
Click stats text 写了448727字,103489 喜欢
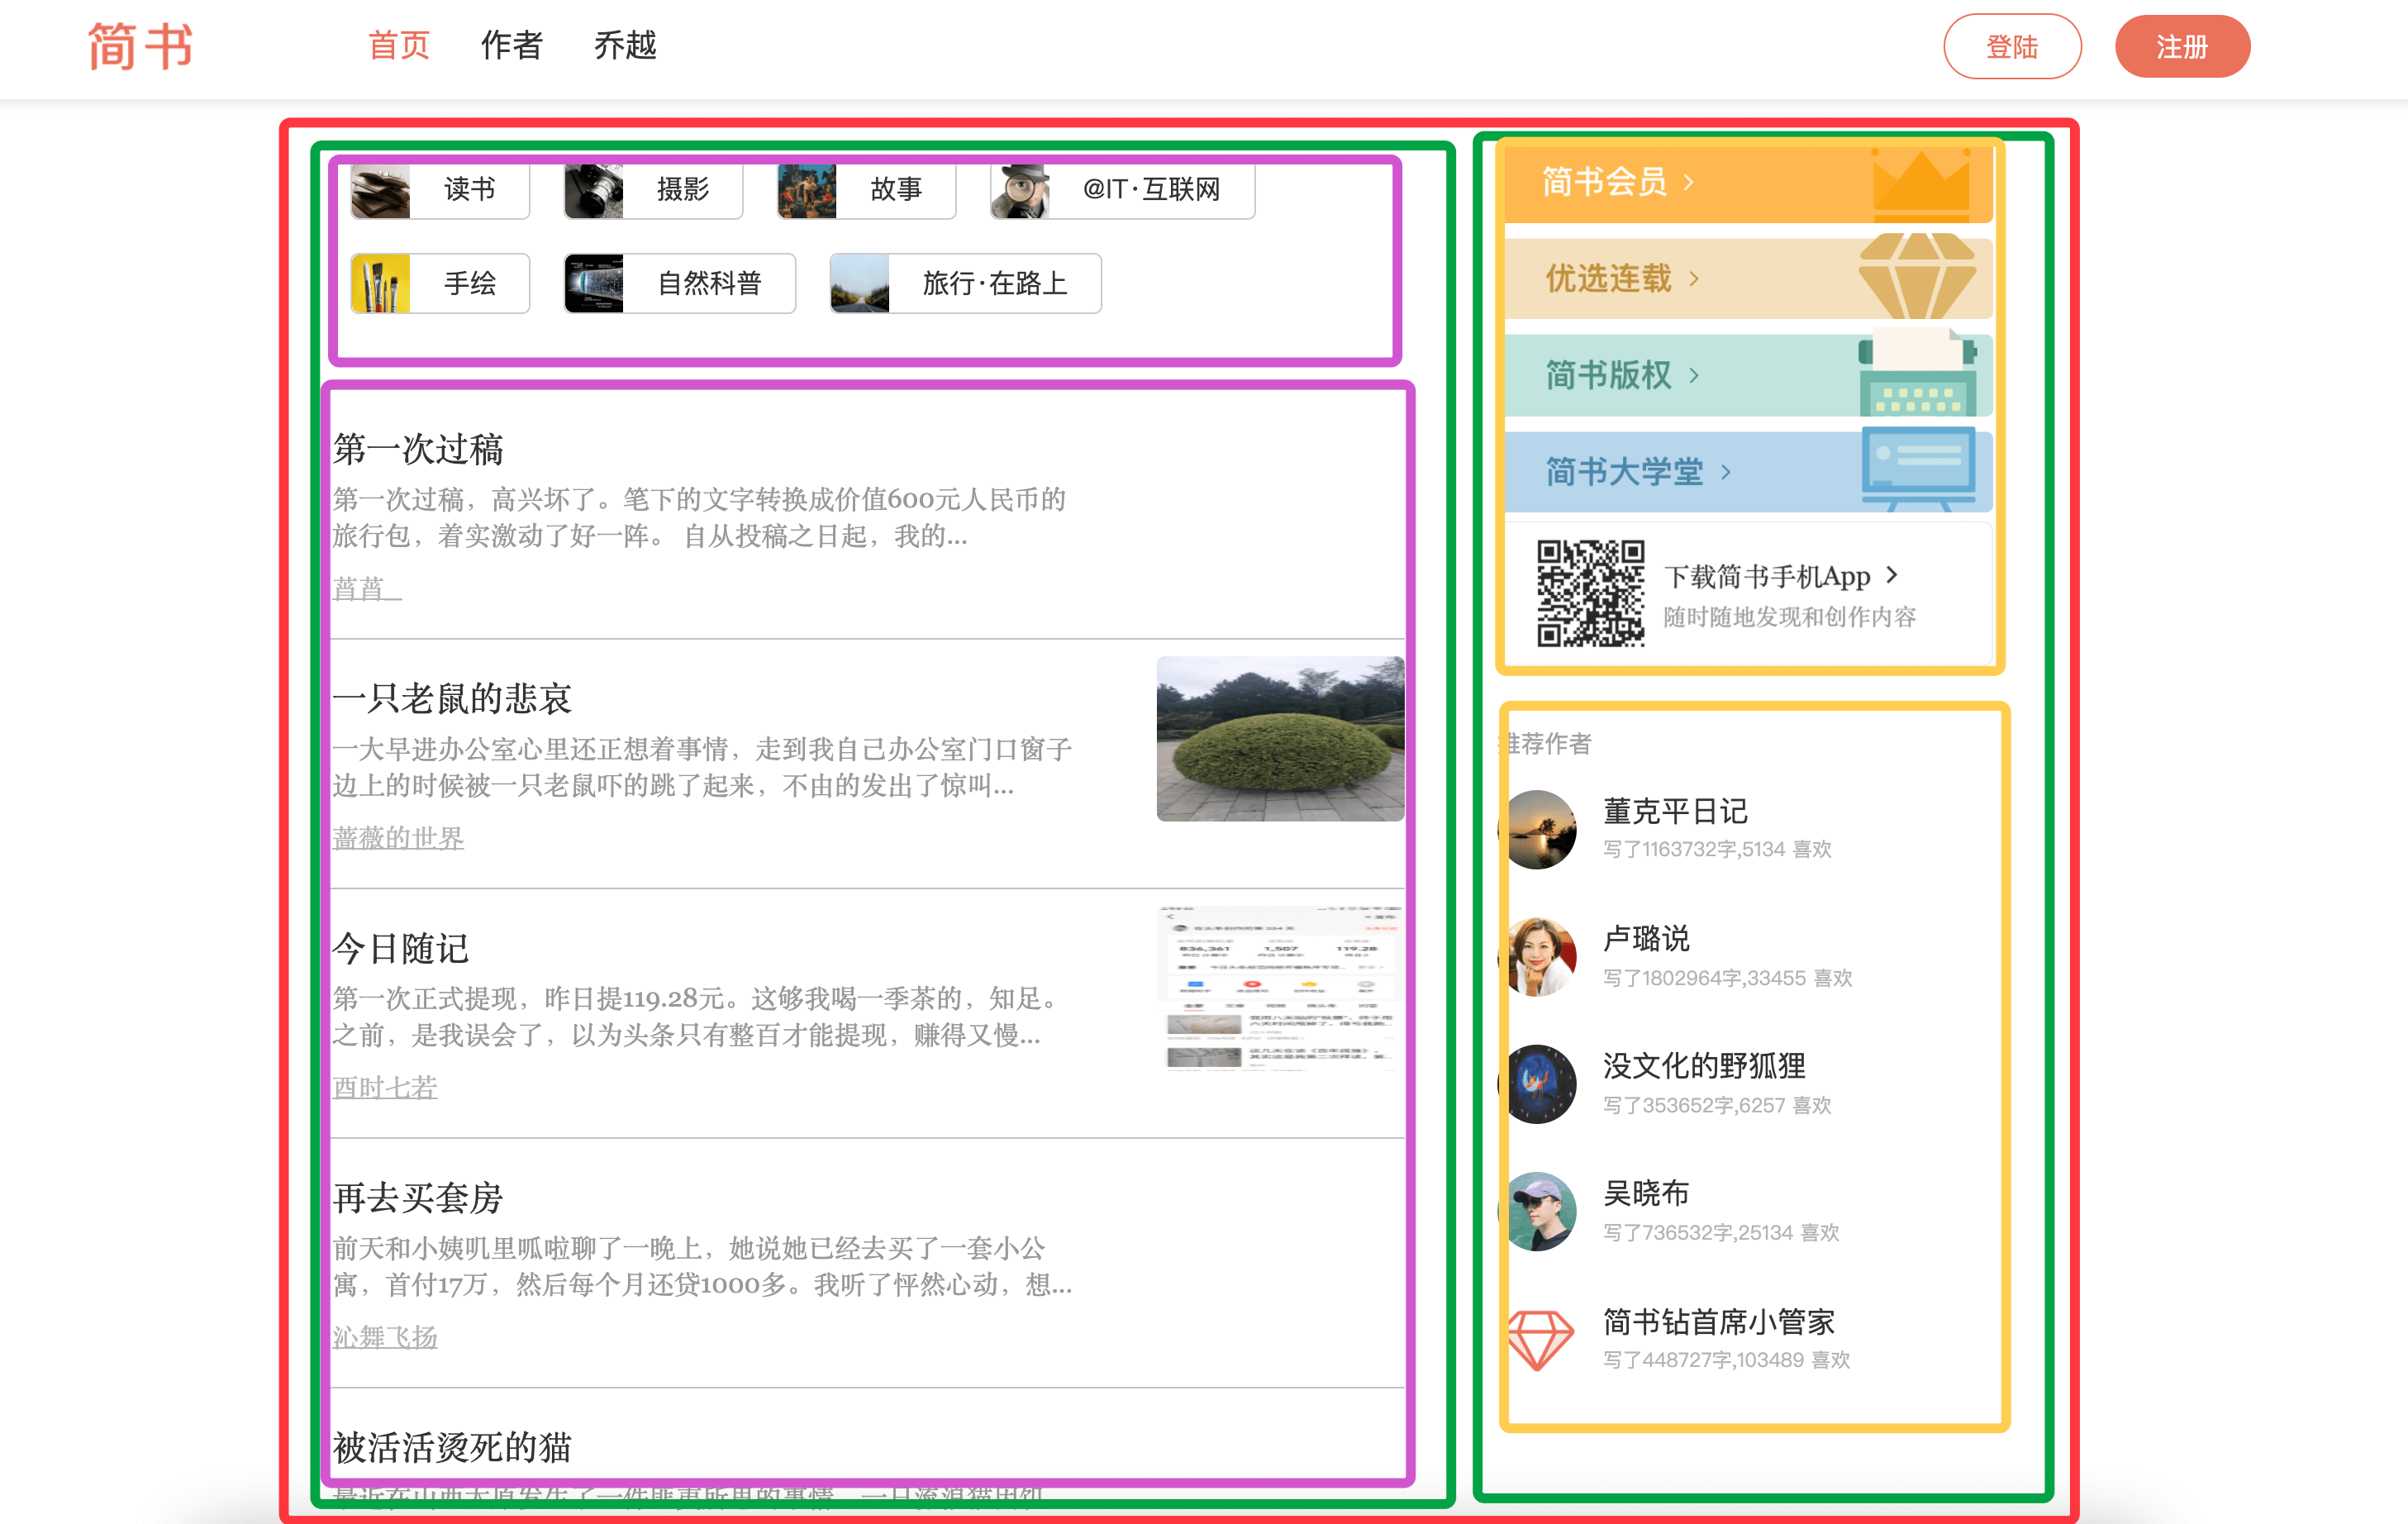coord(1726,1360)
